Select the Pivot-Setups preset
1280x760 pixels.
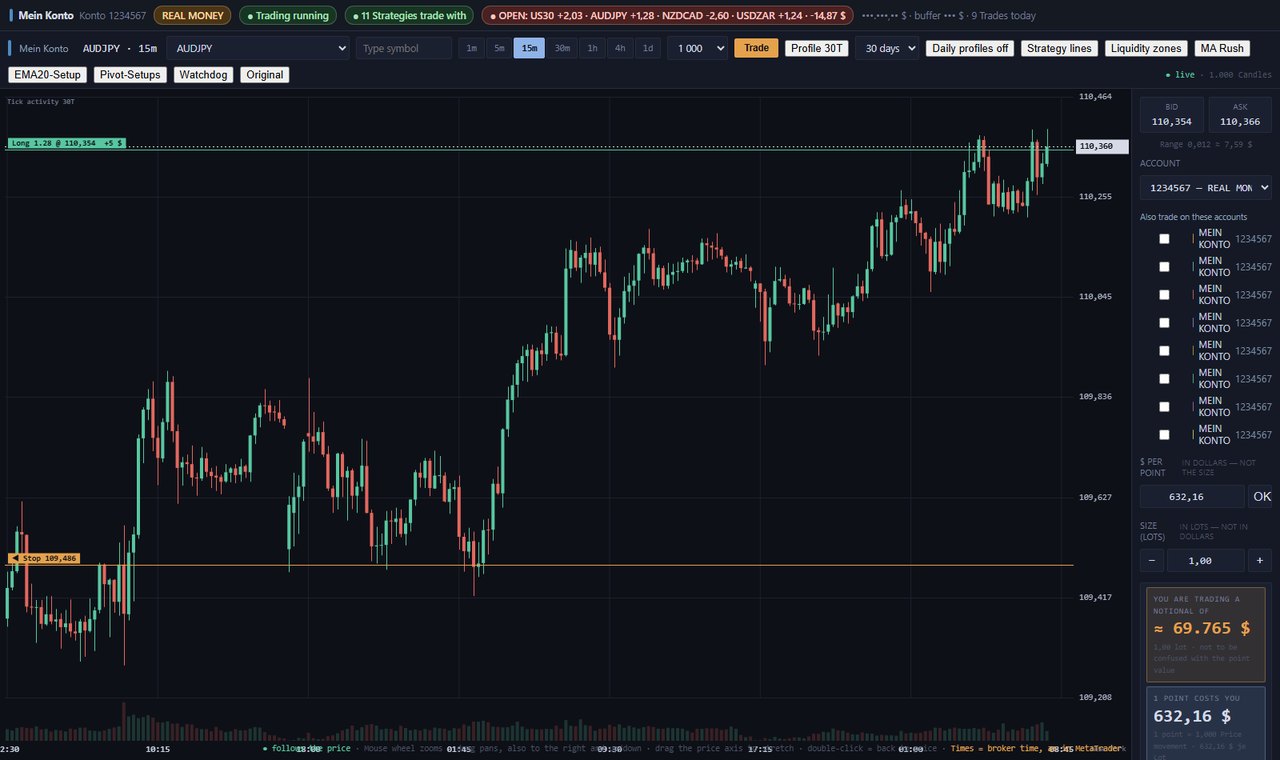tap(130, 75)
